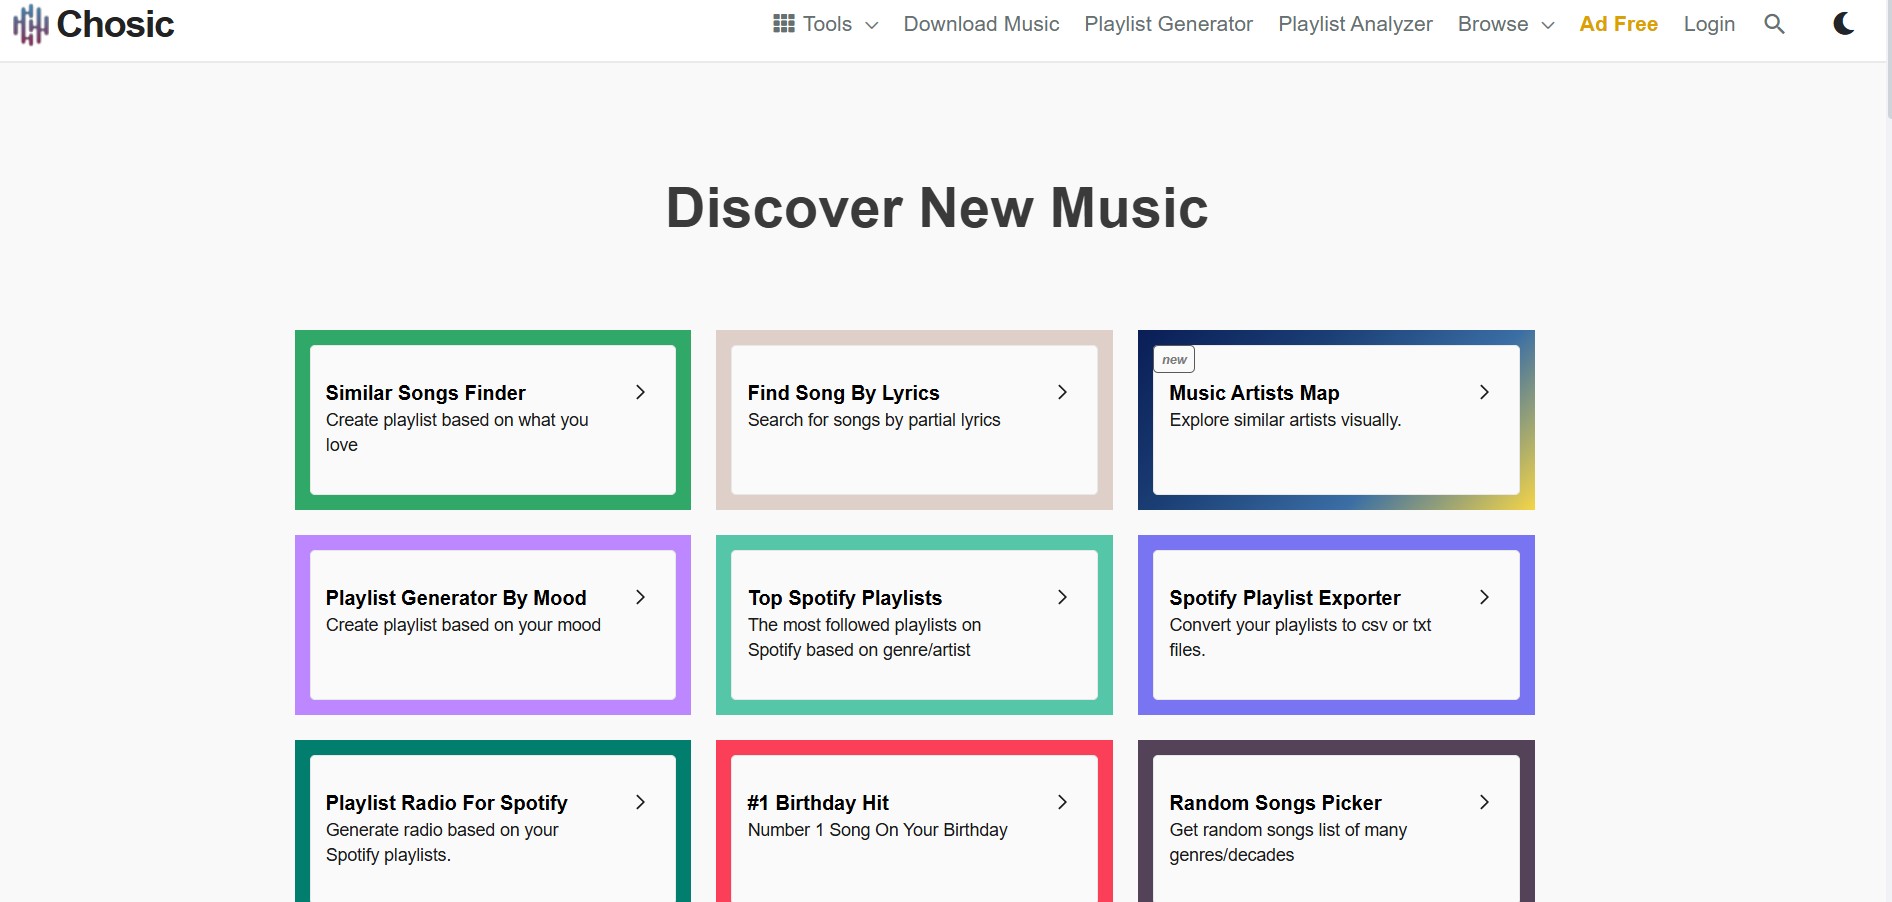The height and width of the screenshot is (902, 1892).
Task: Click arrow on Playlist Generator By Mood card
Action: click(x=640, y=598)
